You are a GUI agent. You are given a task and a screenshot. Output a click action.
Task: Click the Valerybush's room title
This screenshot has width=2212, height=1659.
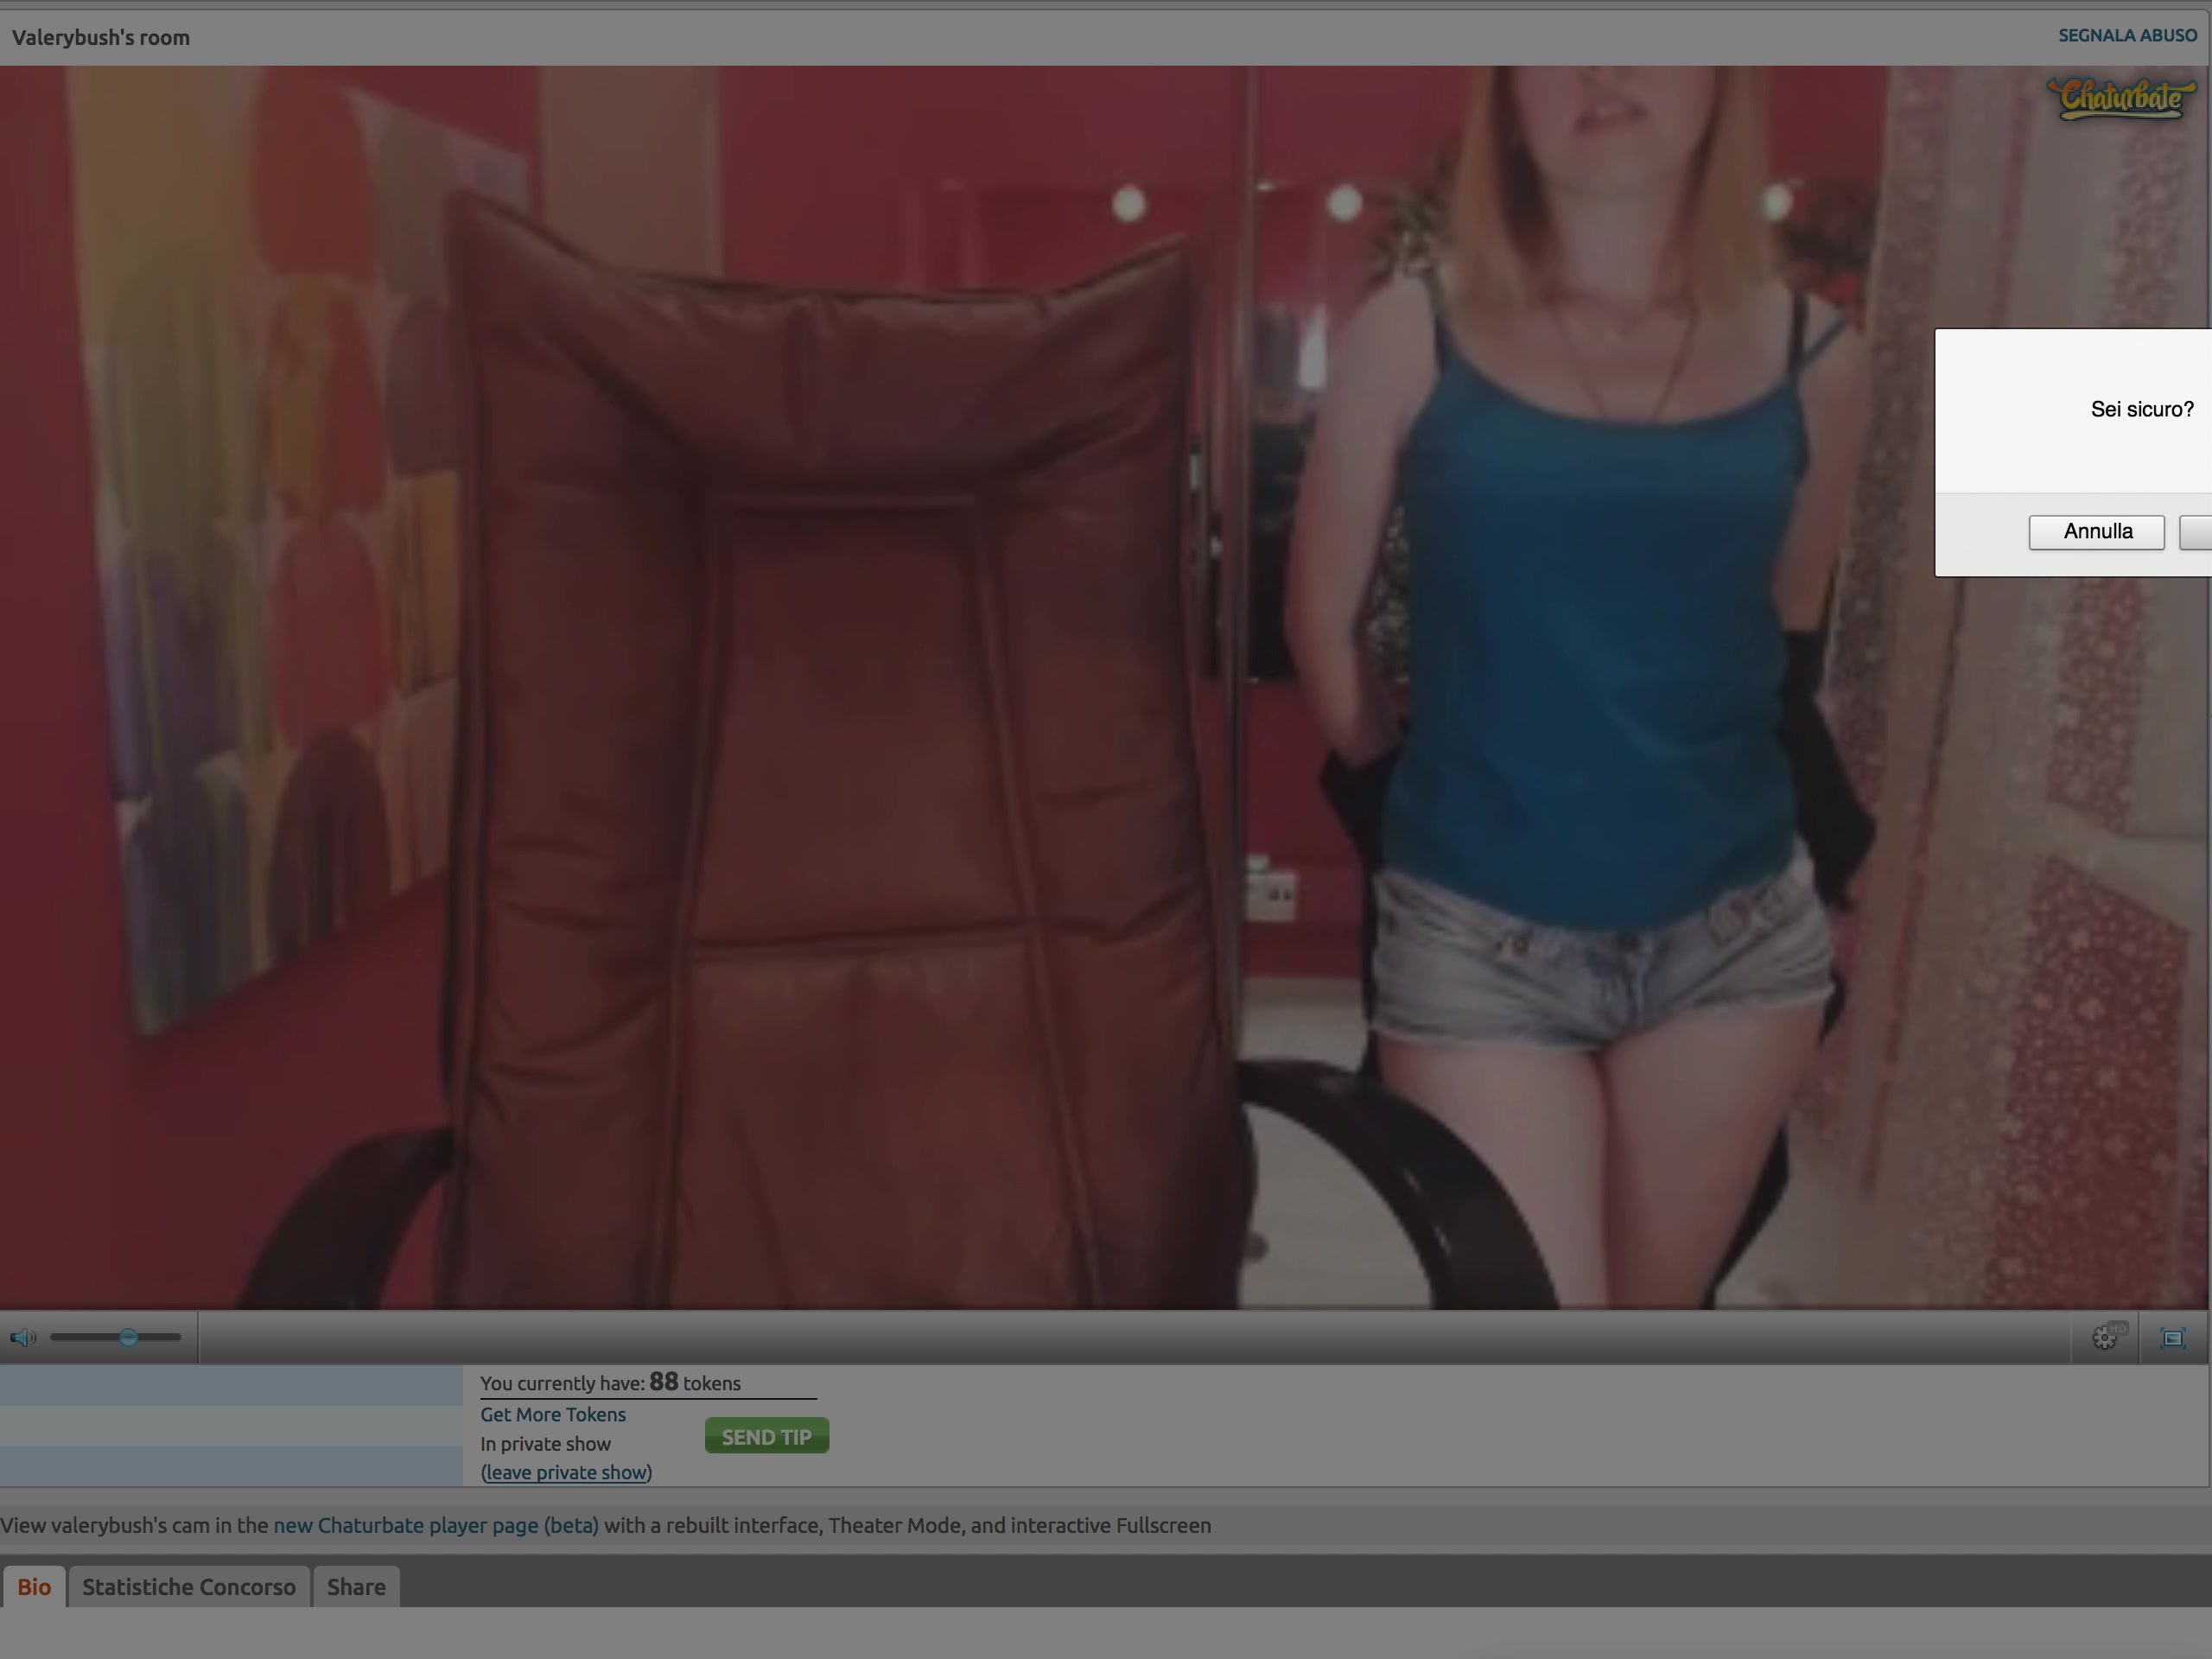click(x=101, y=38)
